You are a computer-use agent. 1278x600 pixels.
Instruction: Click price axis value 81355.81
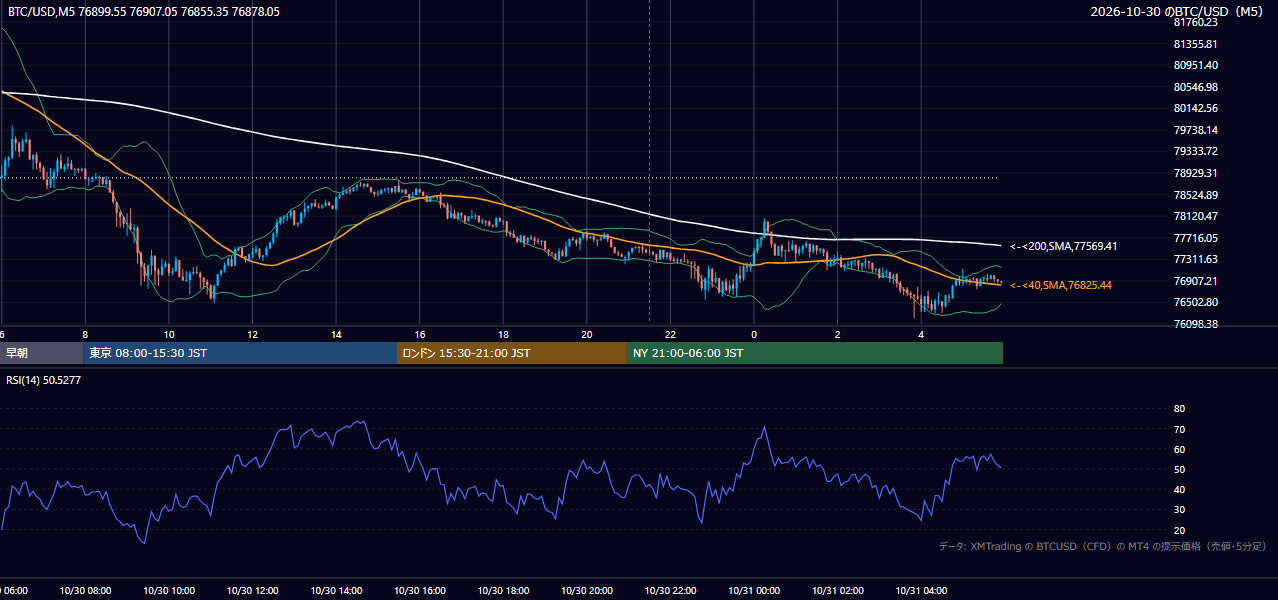click(x=1195, y=44)
